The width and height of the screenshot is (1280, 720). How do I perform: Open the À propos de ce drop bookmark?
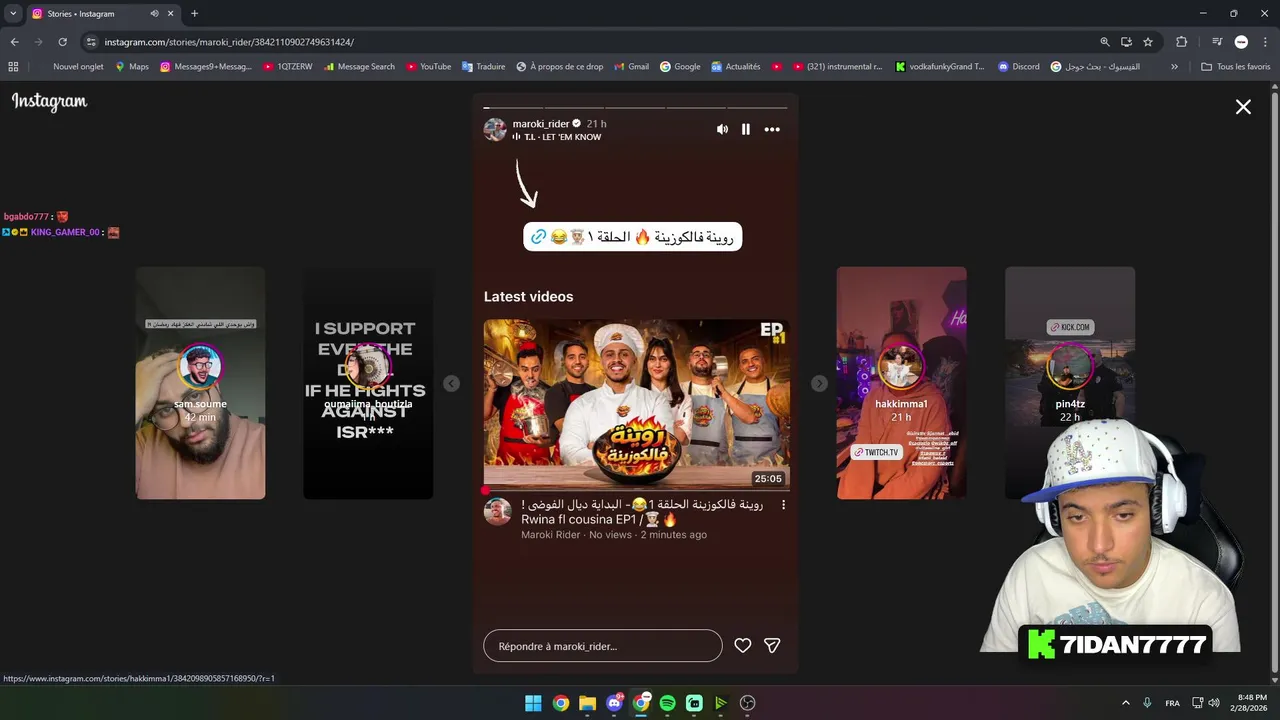560,67
